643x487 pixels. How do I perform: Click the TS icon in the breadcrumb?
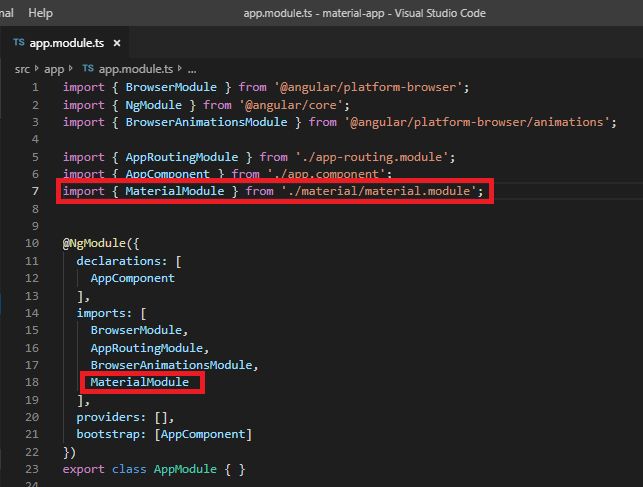pyautogui.click(x=88, y=68)
